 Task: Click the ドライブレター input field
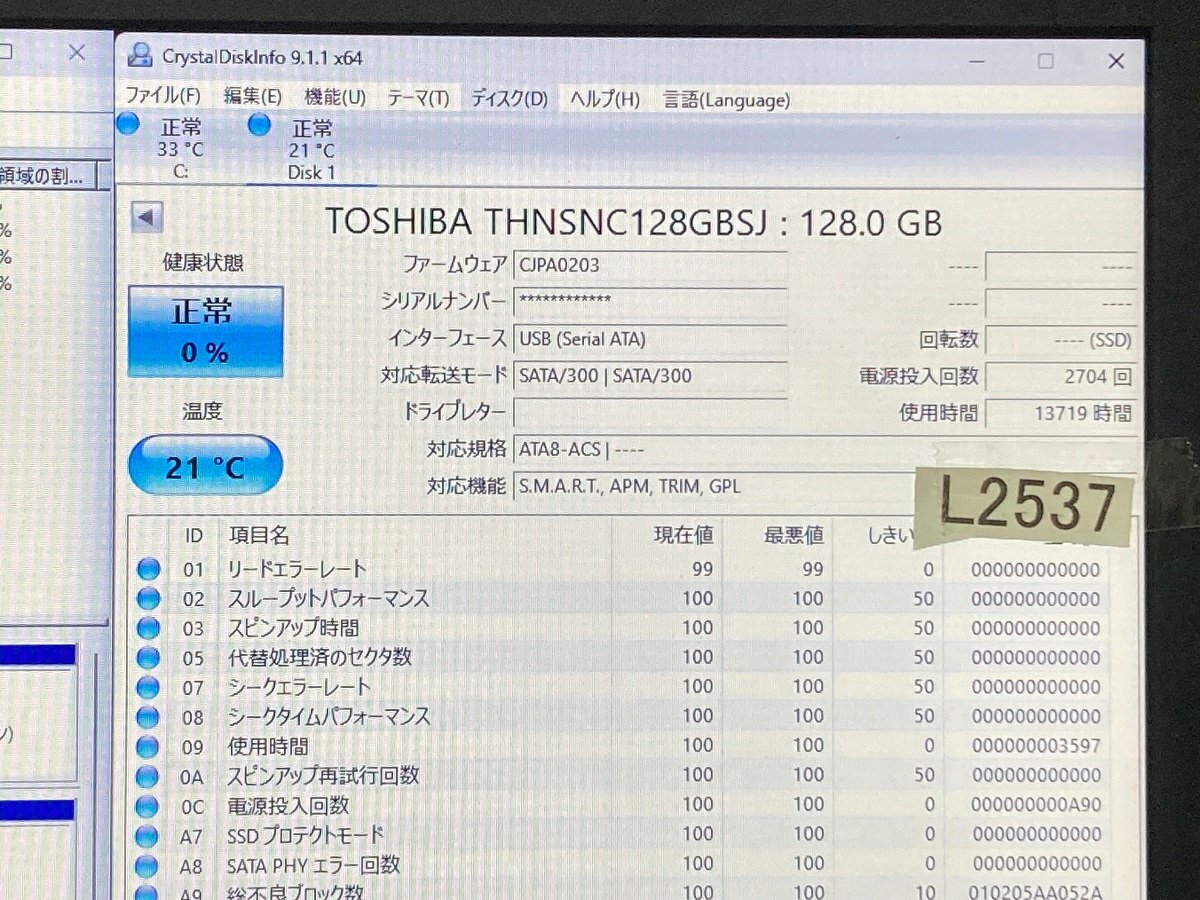(x=650, y=411)
